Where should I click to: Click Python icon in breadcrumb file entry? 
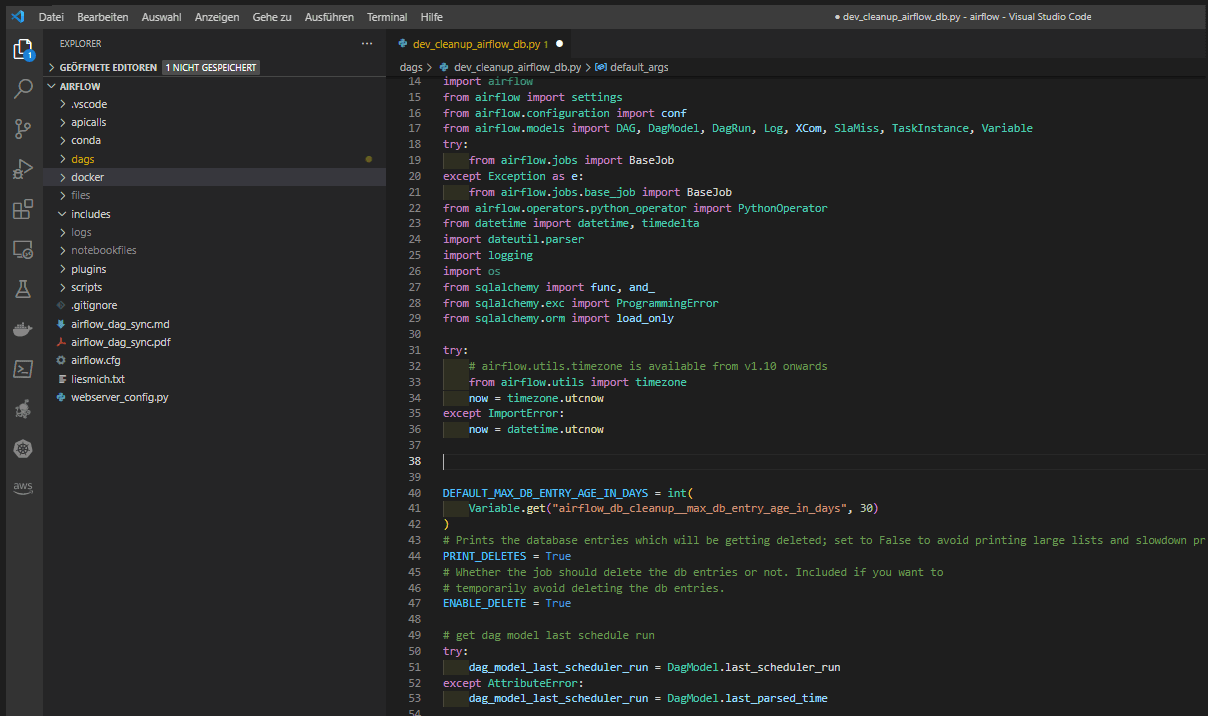pos(444,67)
